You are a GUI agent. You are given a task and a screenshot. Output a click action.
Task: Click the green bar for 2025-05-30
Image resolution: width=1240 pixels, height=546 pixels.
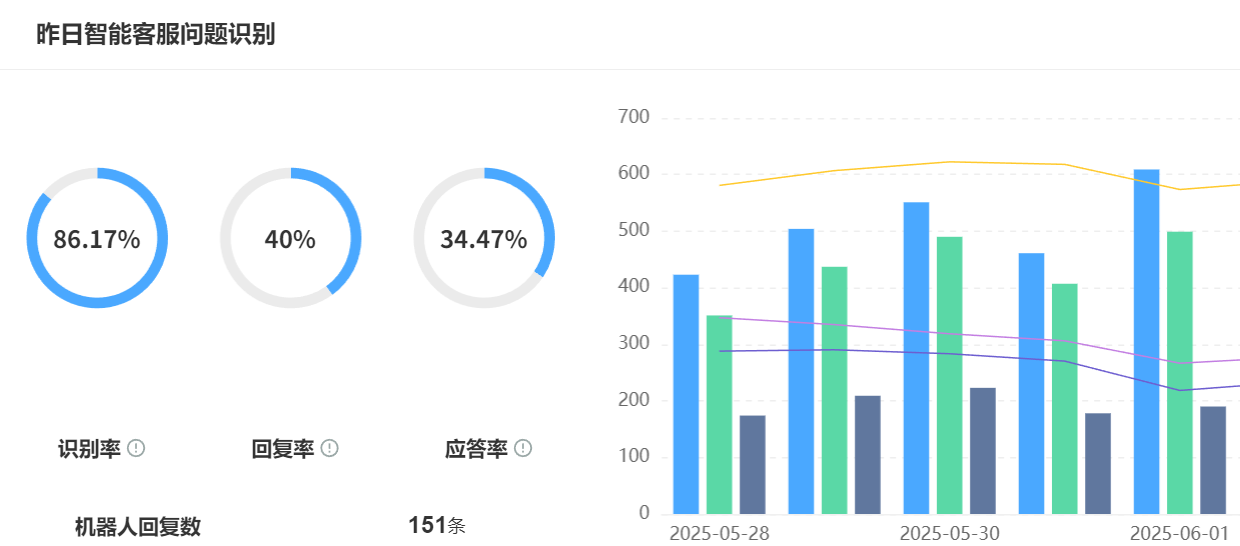click(949, 375)
